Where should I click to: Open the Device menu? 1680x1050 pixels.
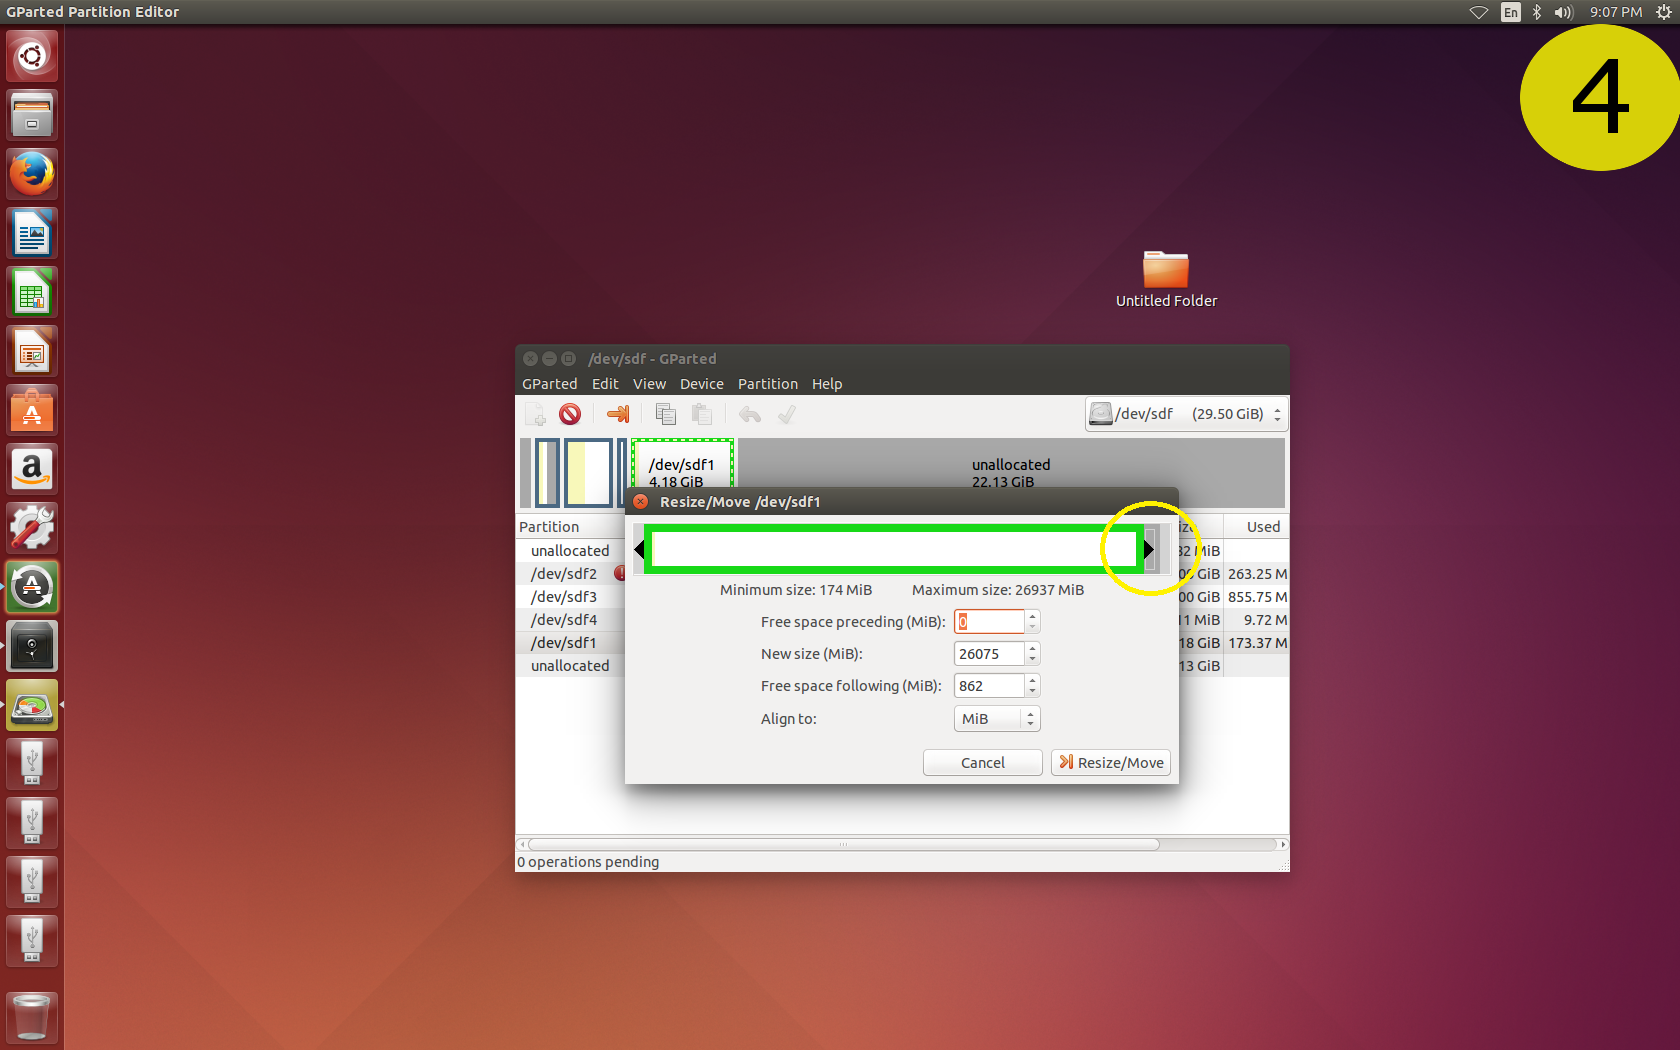click(x=701, y=384)
